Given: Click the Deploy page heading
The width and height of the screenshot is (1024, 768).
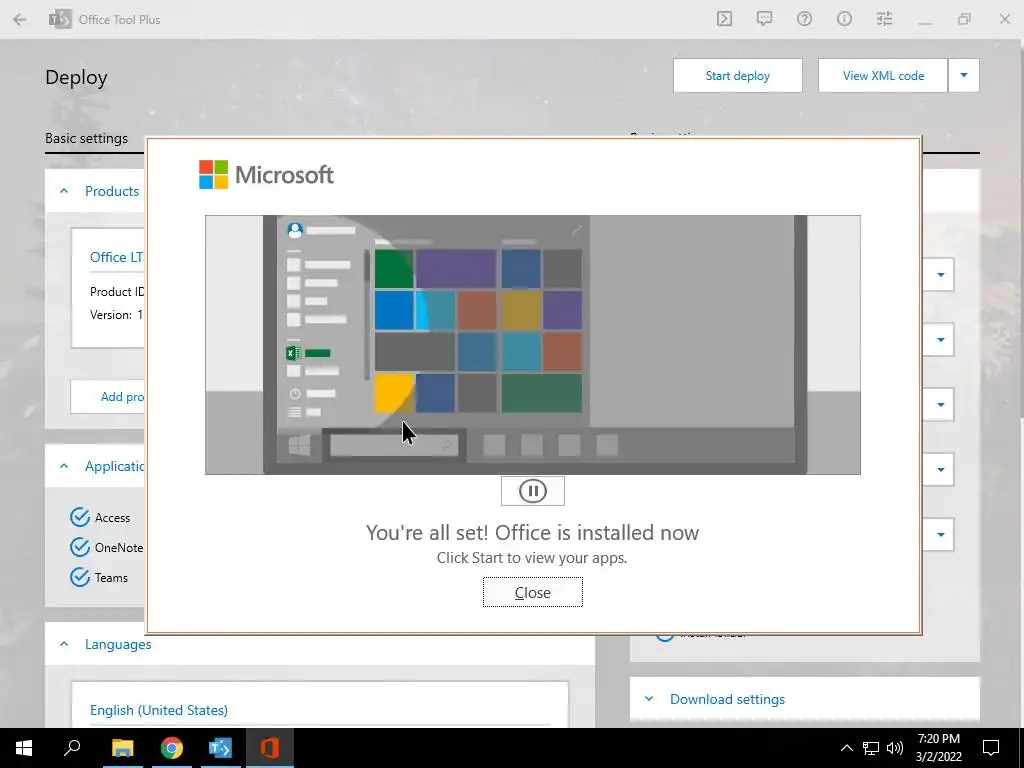Looking at the screenshot, I should point(76,78).
